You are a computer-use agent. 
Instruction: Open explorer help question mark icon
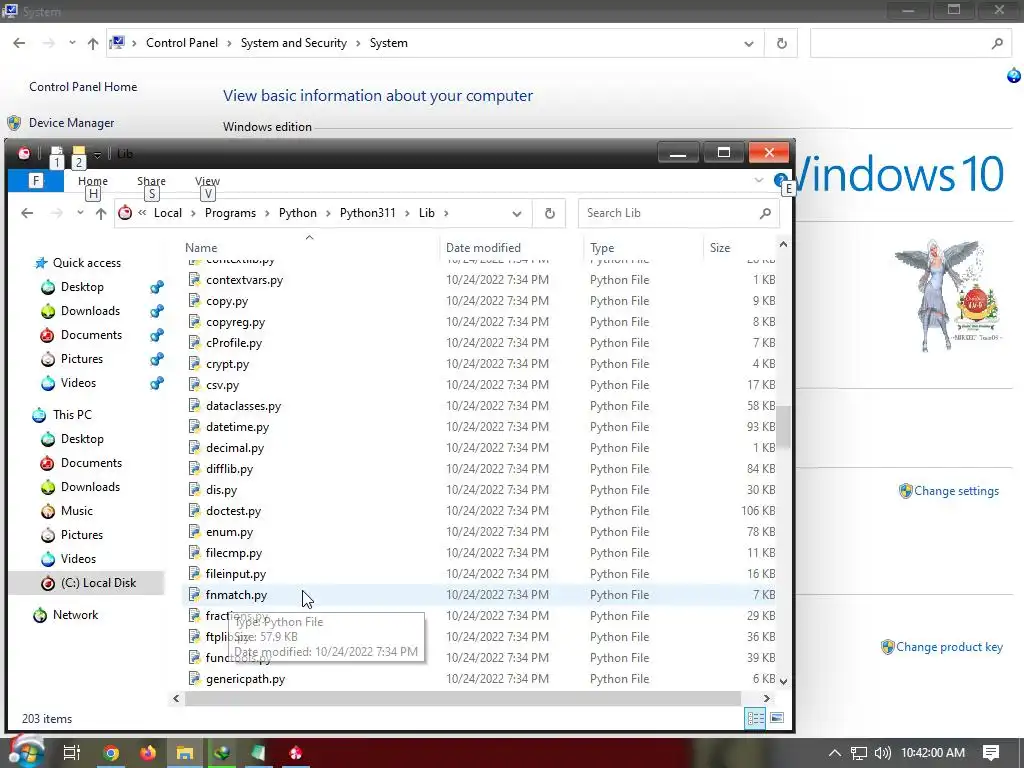click(779, 180)
